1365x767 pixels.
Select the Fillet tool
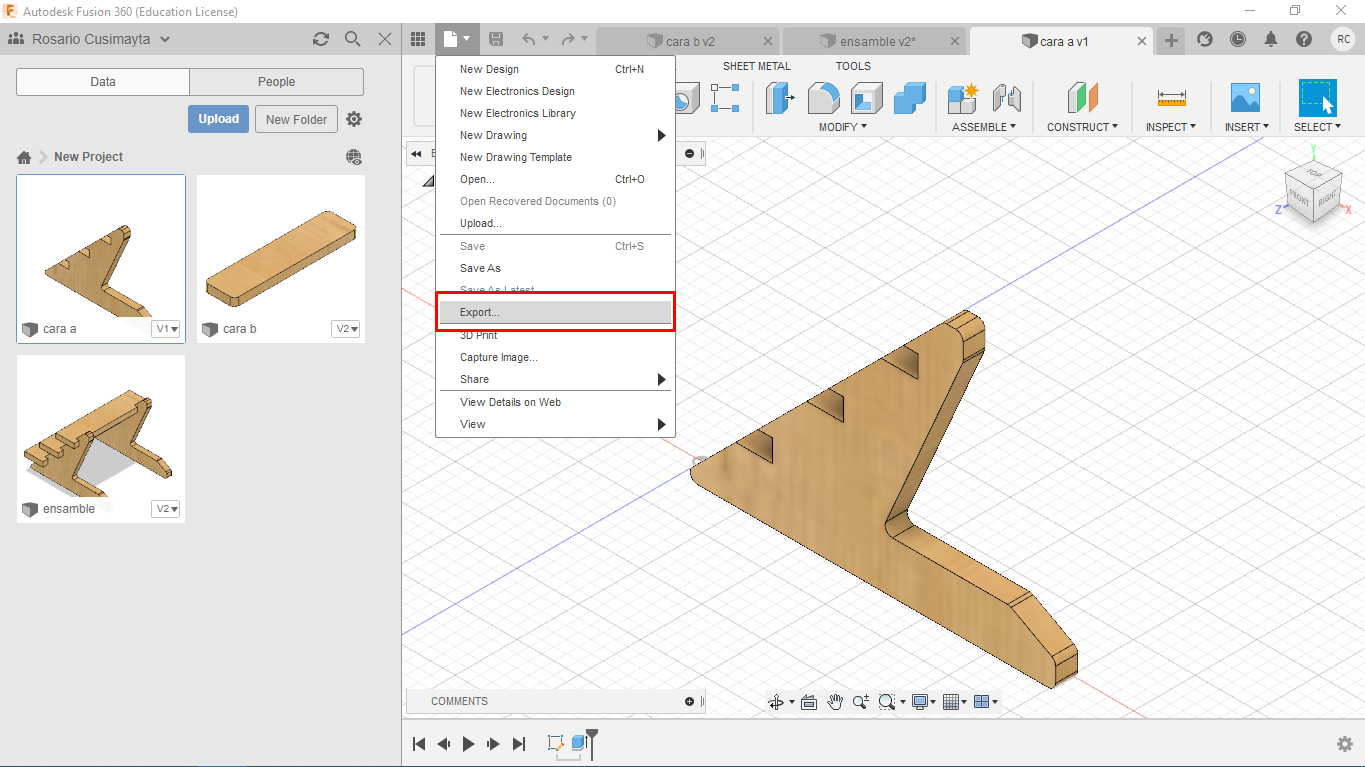click(823, 98)
